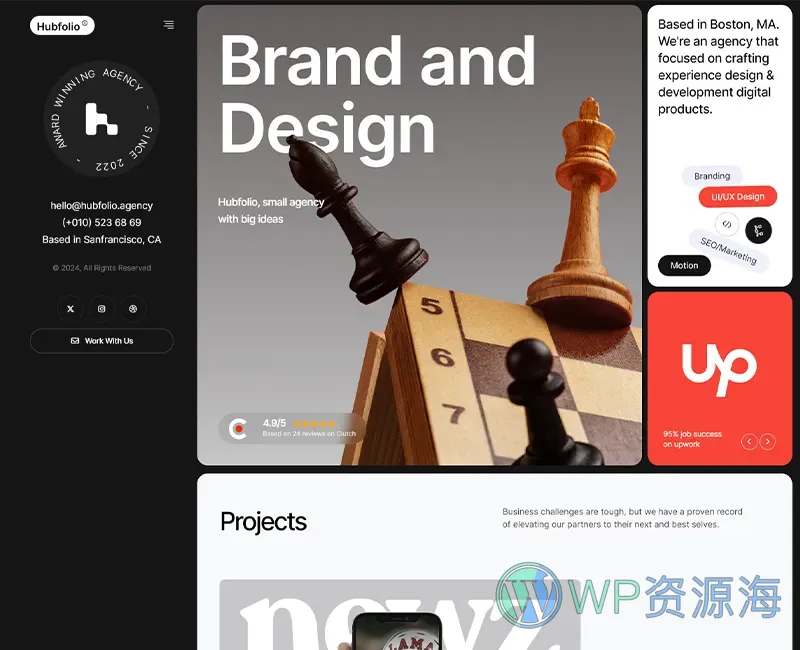The height and width of the screenshot is (650, 800).
Task: Select the Branding tag
Action: tap(712, 176)
